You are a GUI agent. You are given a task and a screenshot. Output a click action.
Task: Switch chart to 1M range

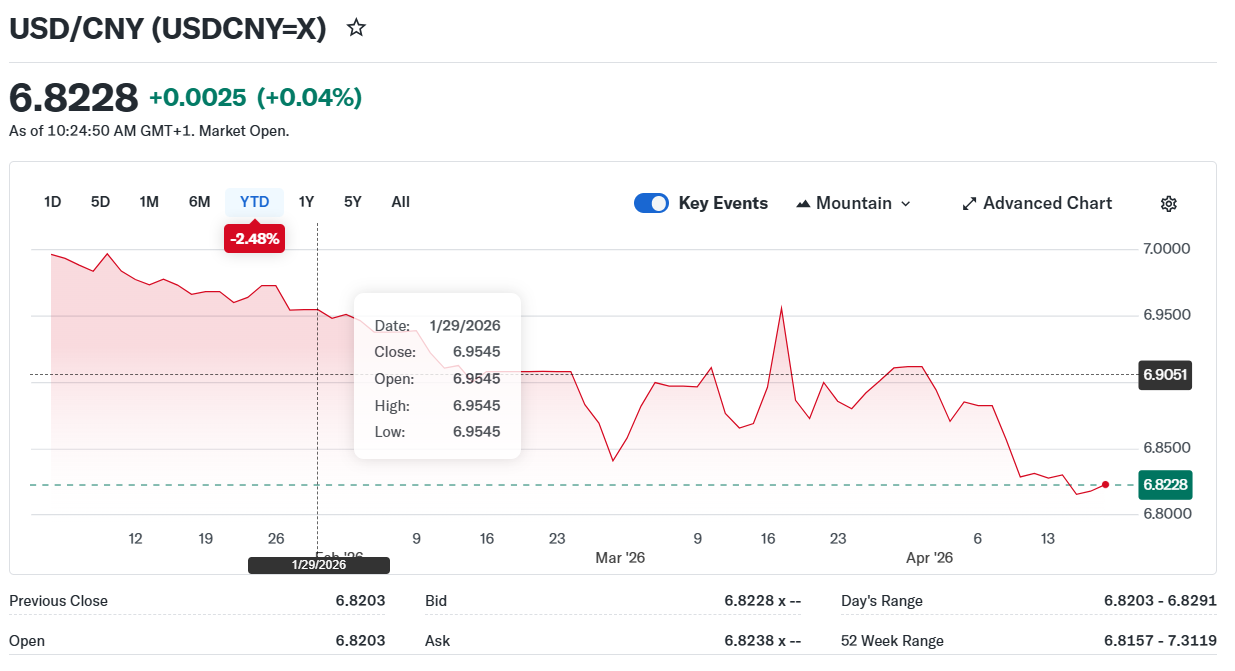[149, 202]
